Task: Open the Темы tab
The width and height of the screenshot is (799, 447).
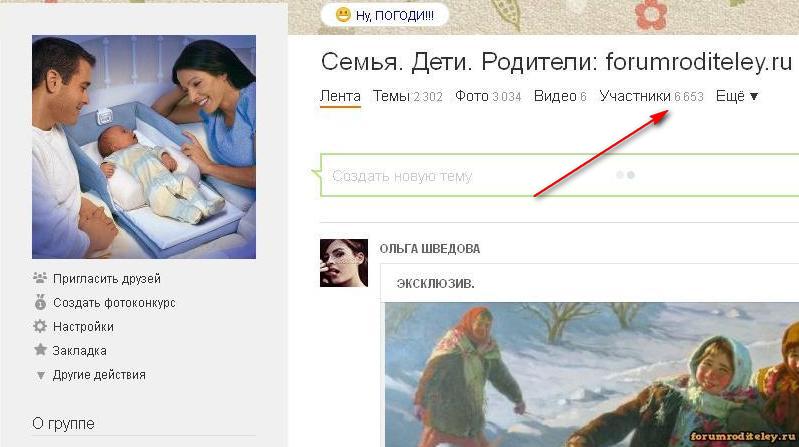Action: (x=407, y=96)
